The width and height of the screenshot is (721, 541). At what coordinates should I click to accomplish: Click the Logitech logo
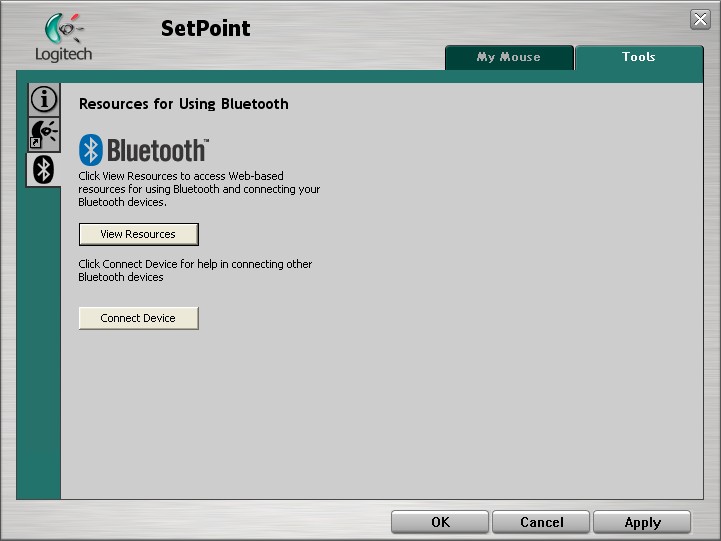64,37
